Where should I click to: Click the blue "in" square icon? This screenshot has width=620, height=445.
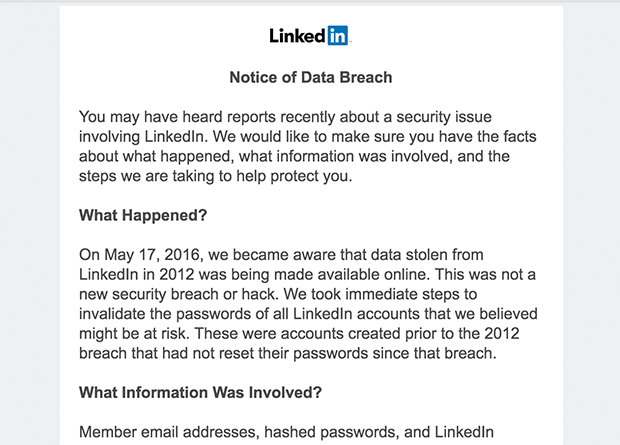point(338,36)
